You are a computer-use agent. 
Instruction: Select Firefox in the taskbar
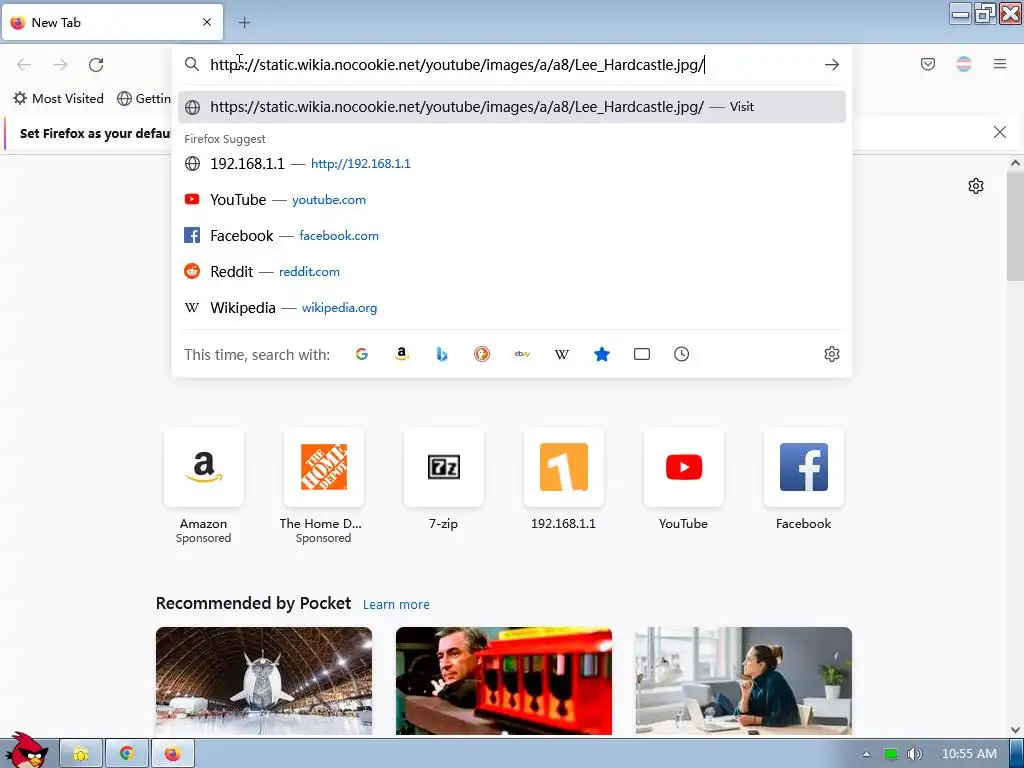[172, 754]
